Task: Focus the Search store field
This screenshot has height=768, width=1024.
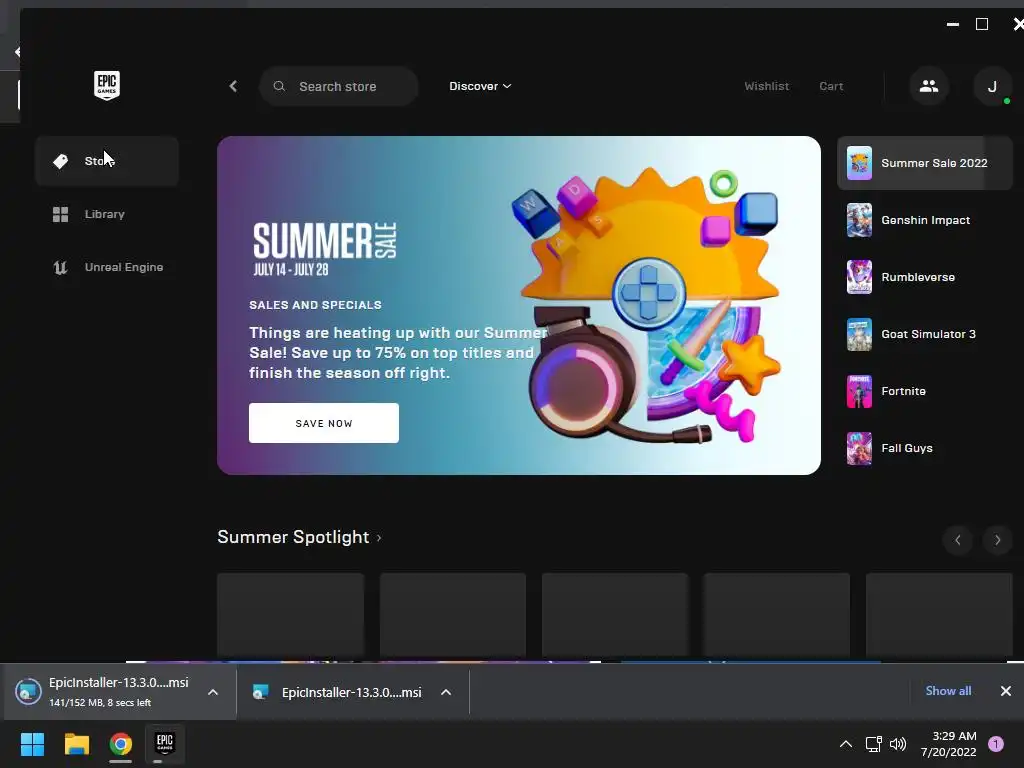Action: (x=339, y=86)
